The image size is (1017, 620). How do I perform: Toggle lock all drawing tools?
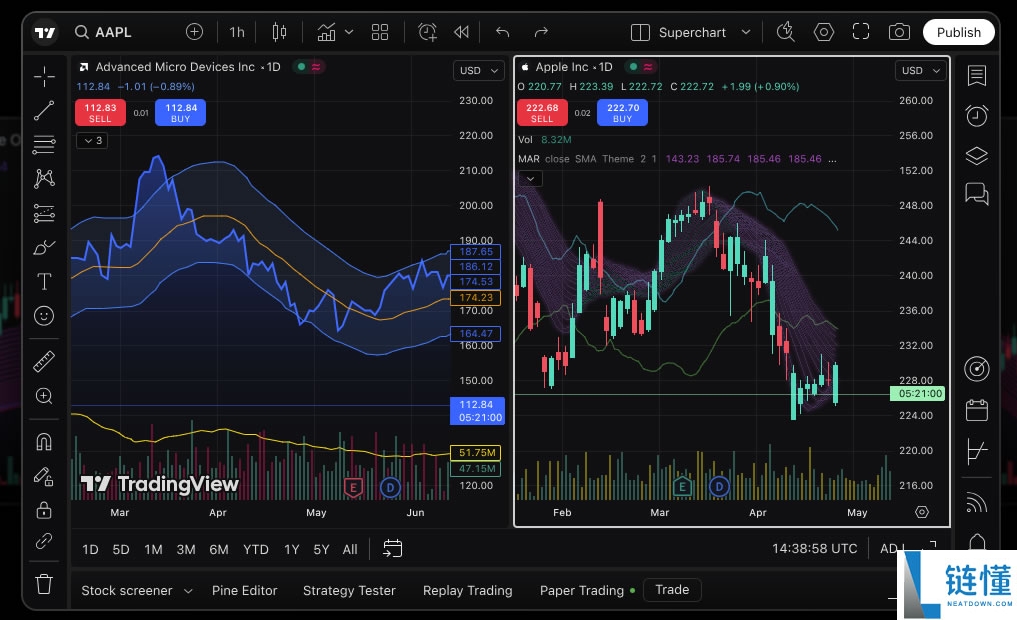point(44,510)
